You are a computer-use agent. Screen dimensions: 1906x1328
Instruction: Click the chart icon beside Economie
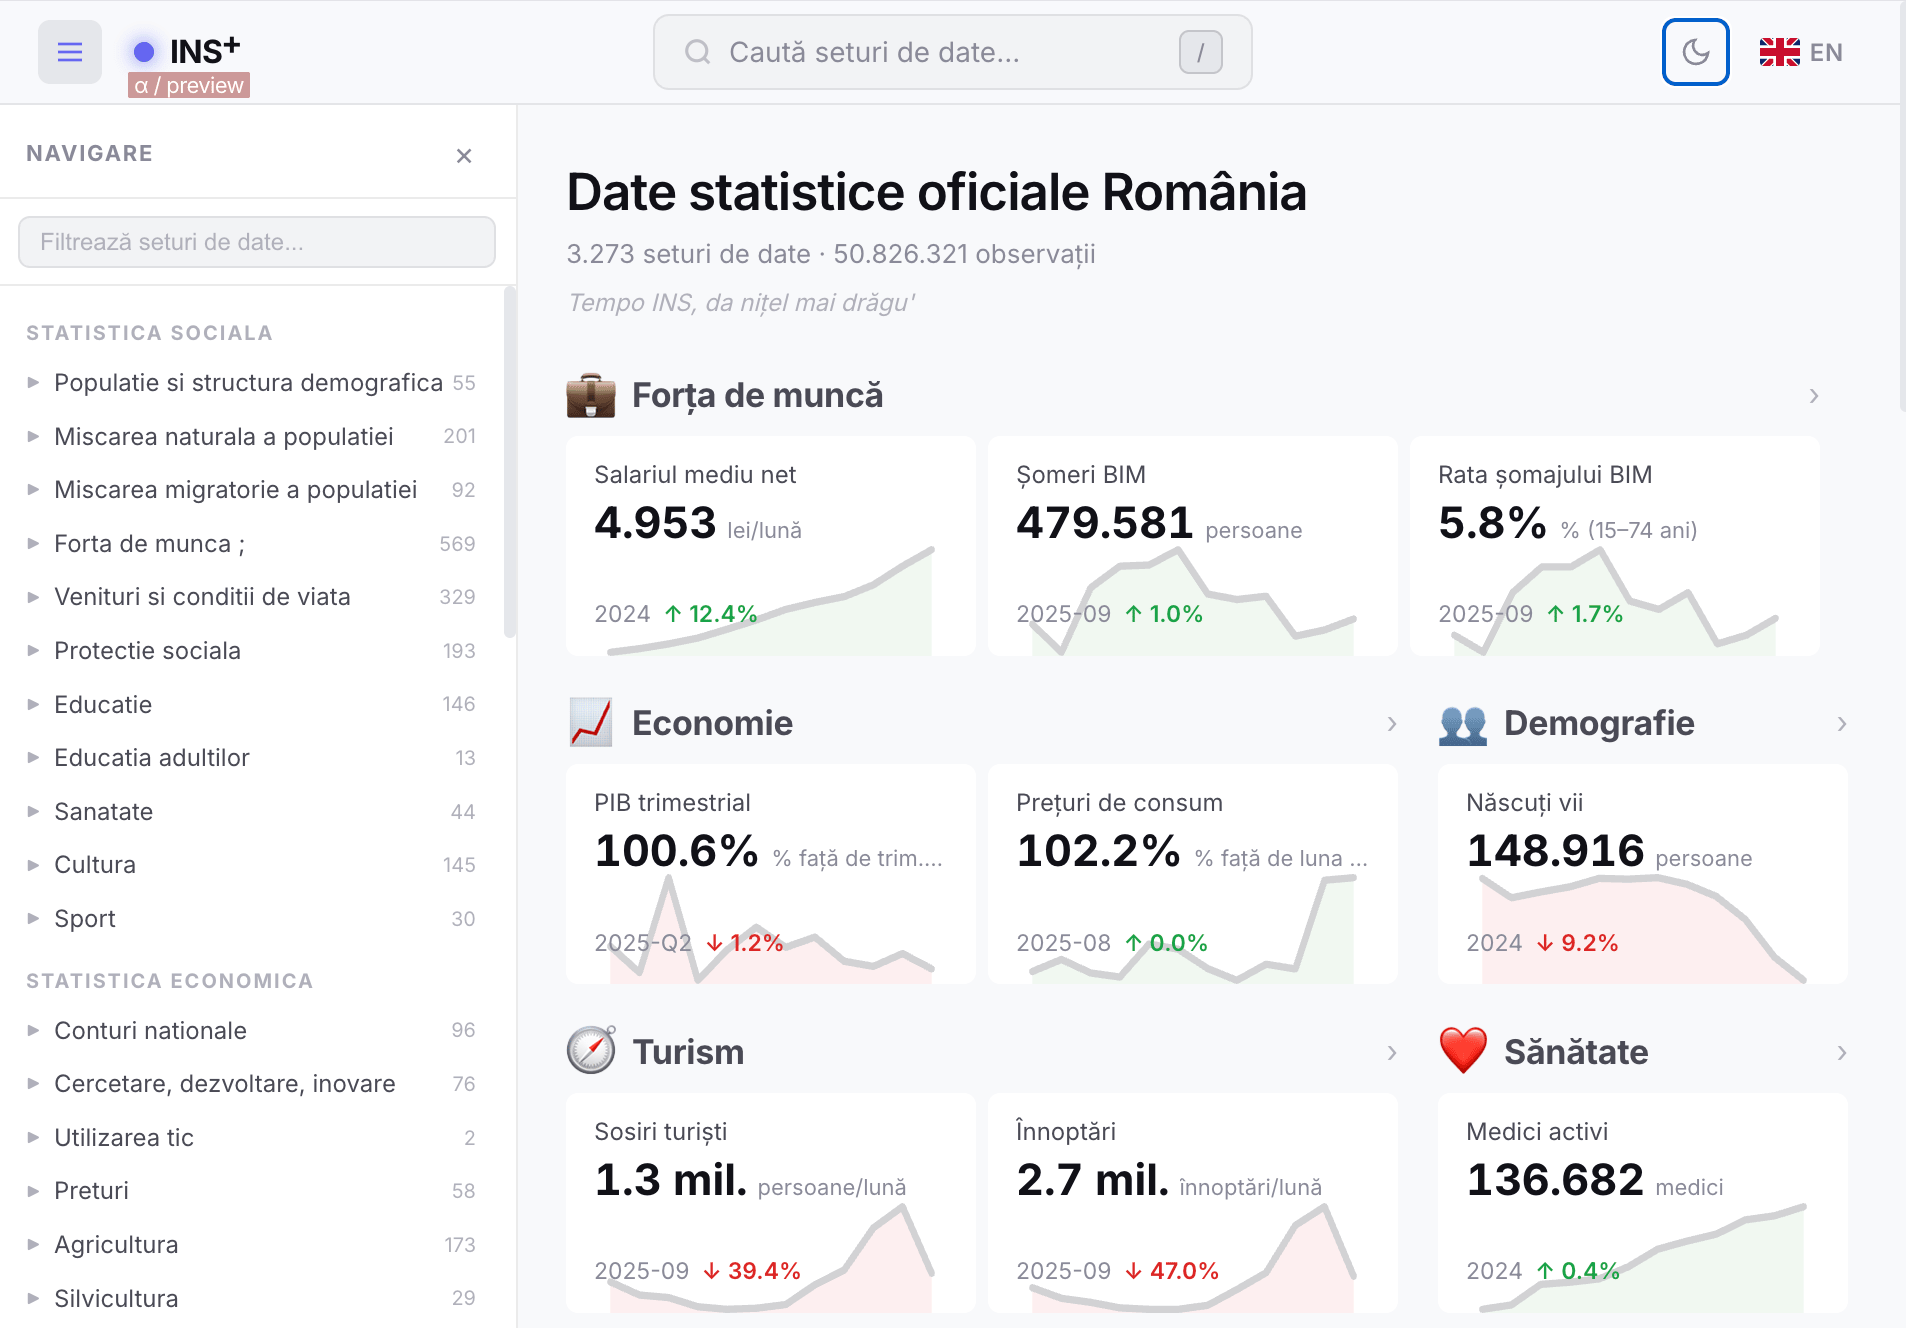[591, 723]
